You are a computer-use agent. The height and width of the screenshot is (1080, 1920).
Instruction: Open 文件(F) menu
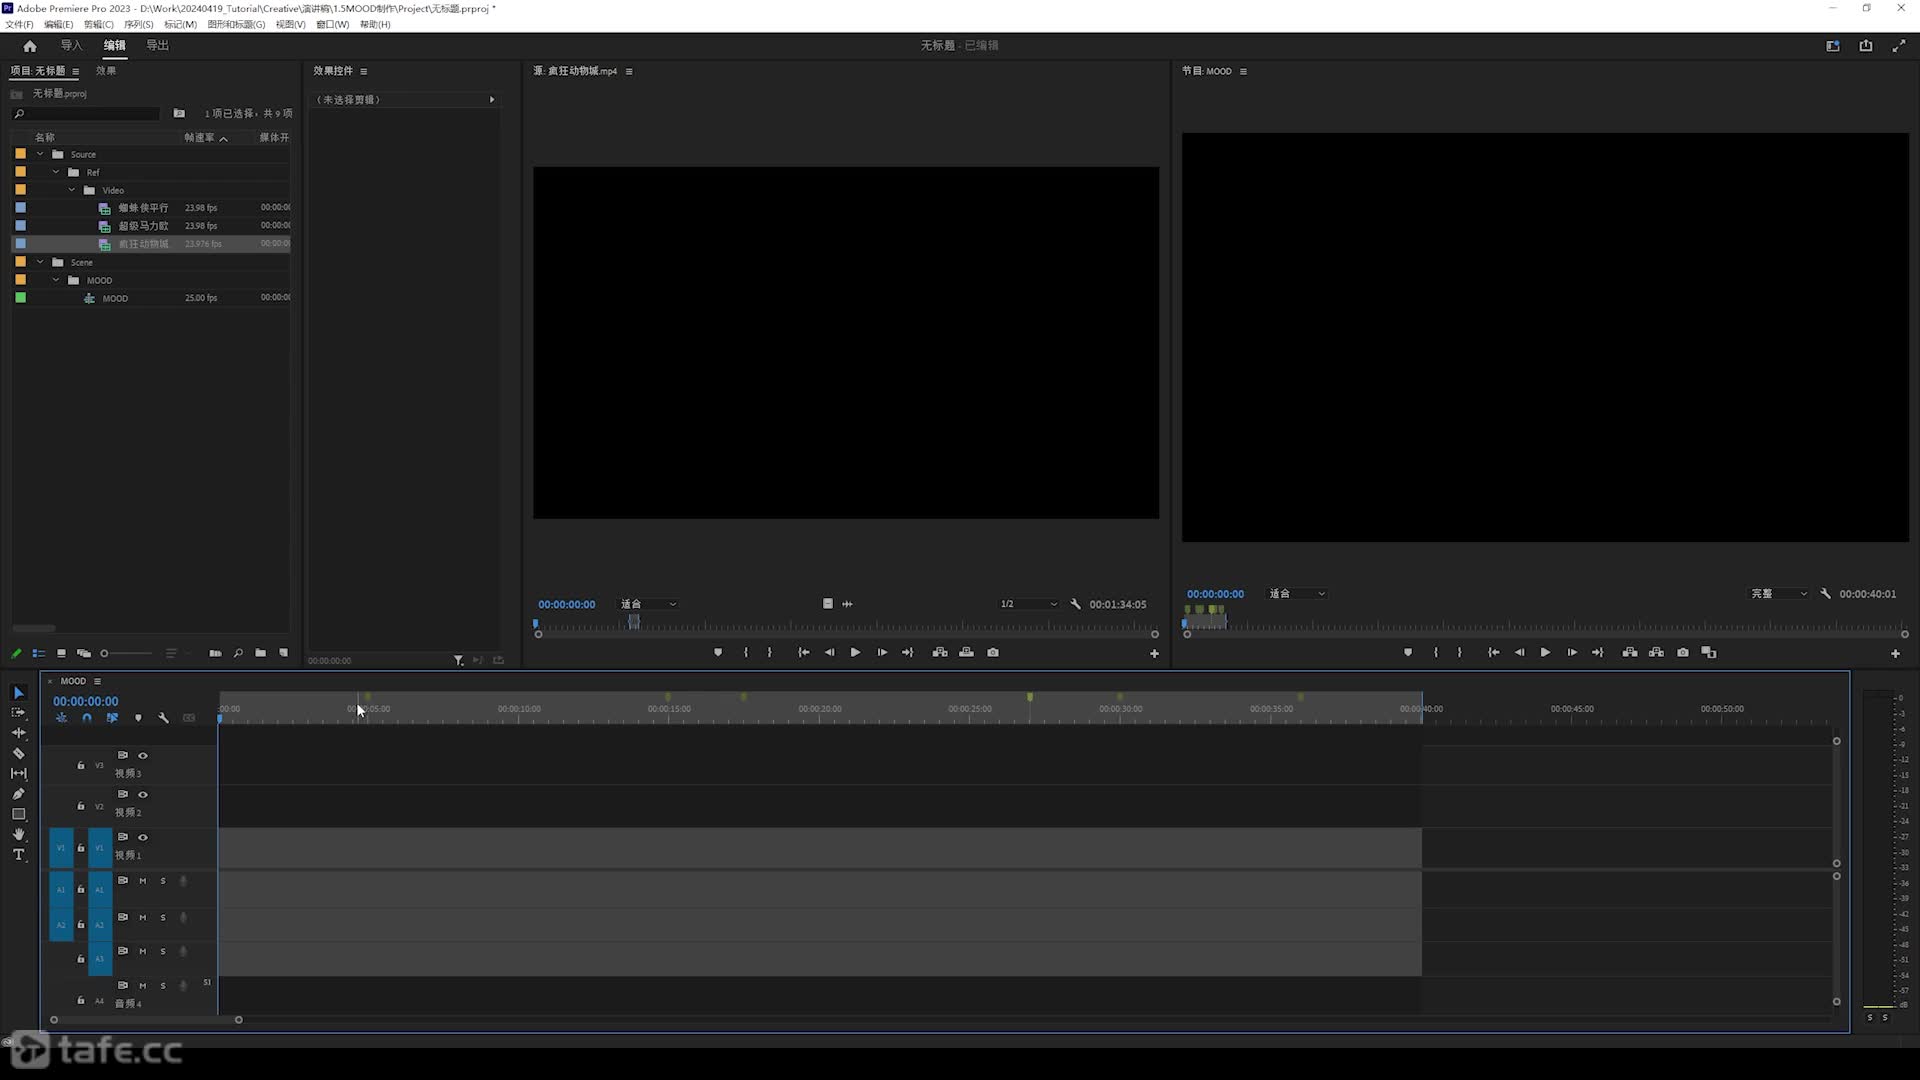[19, 24]
